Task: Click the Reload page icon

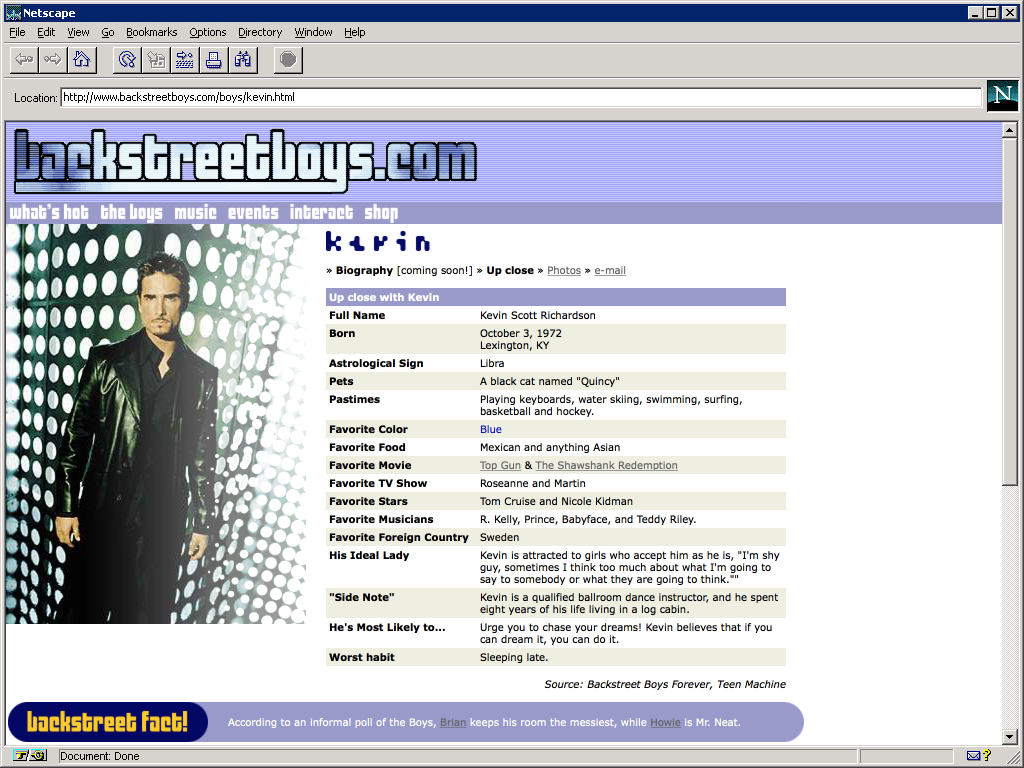Action: coord(125,59)
